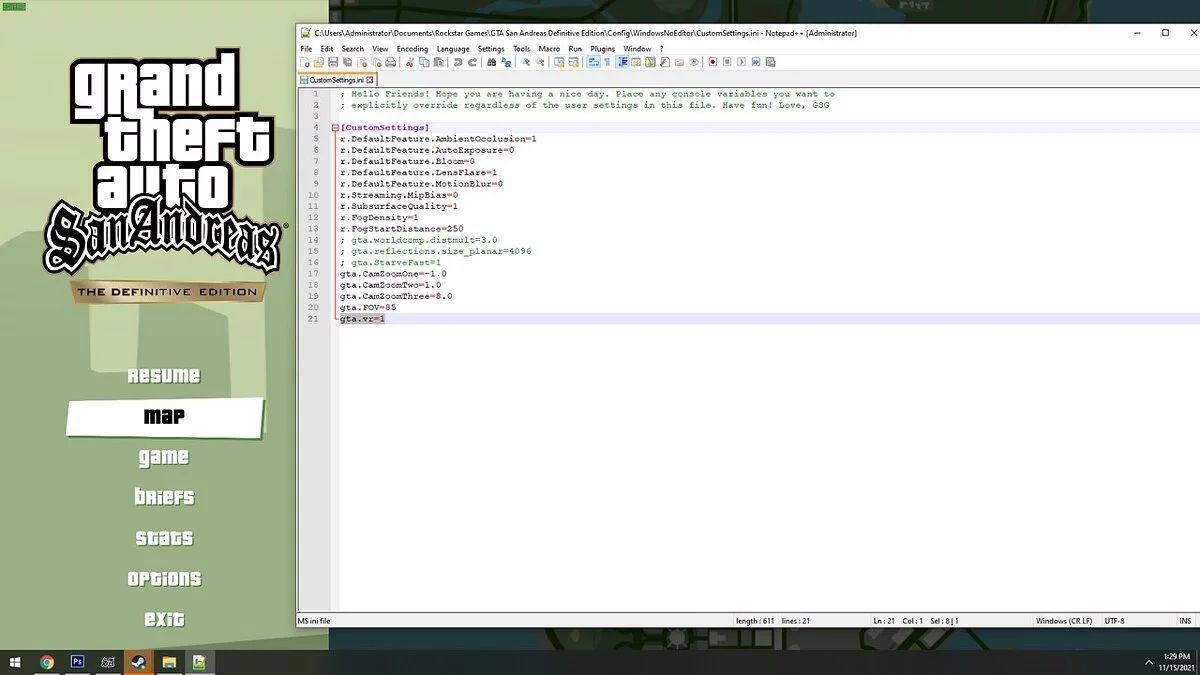Toggle Show All Characters pilcrow icon
This screenshot has width=1200, height=675.
606,62
